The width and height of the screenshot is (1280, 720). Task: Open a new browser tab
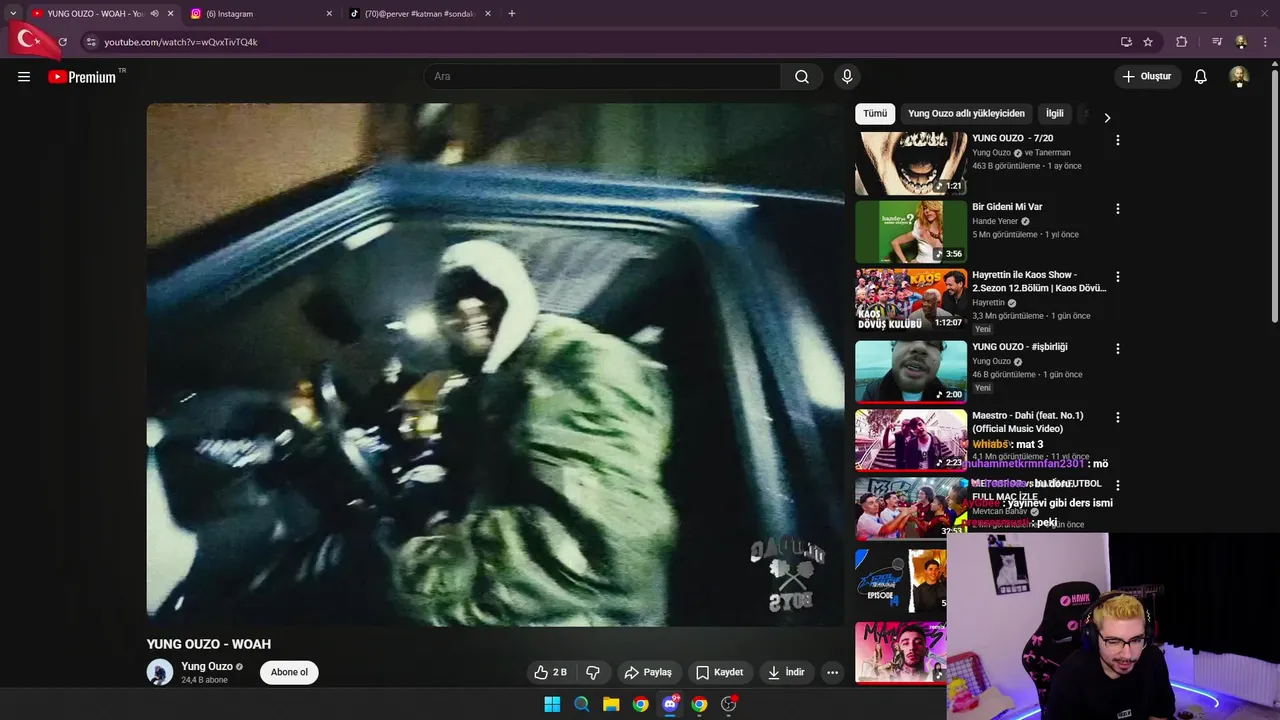tap(512, 14)
